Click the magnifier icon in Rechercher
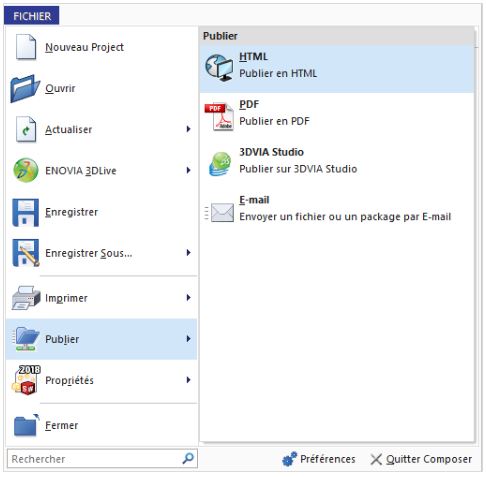 pyautogui.click(x=188, y=459)
